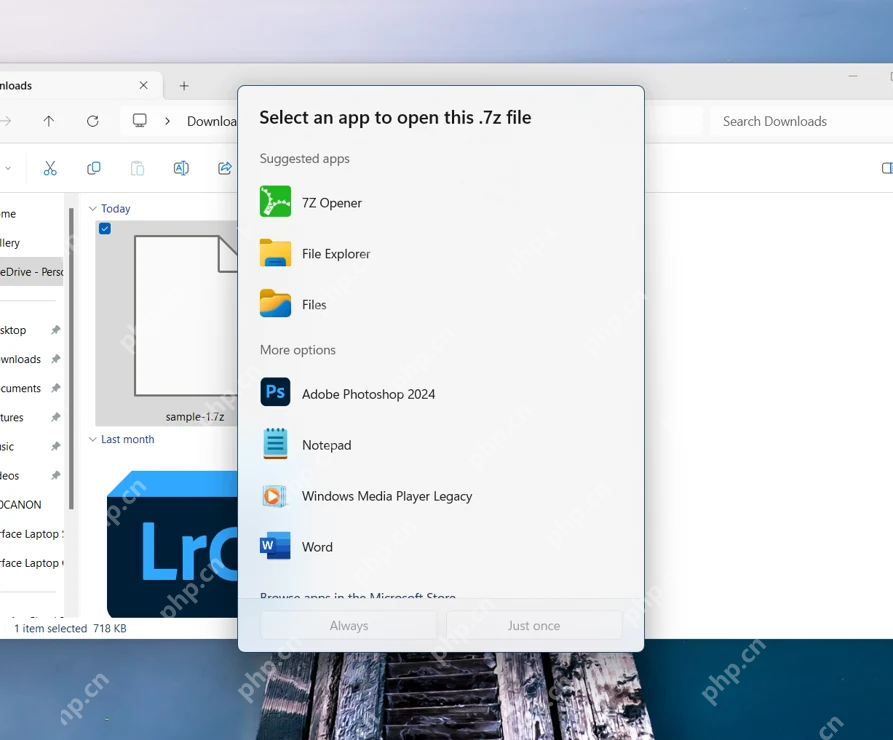This screenshot has width=893, height=740.
Task: Click pin icon beside Documents sidebar item
Action: click(55, 388)
